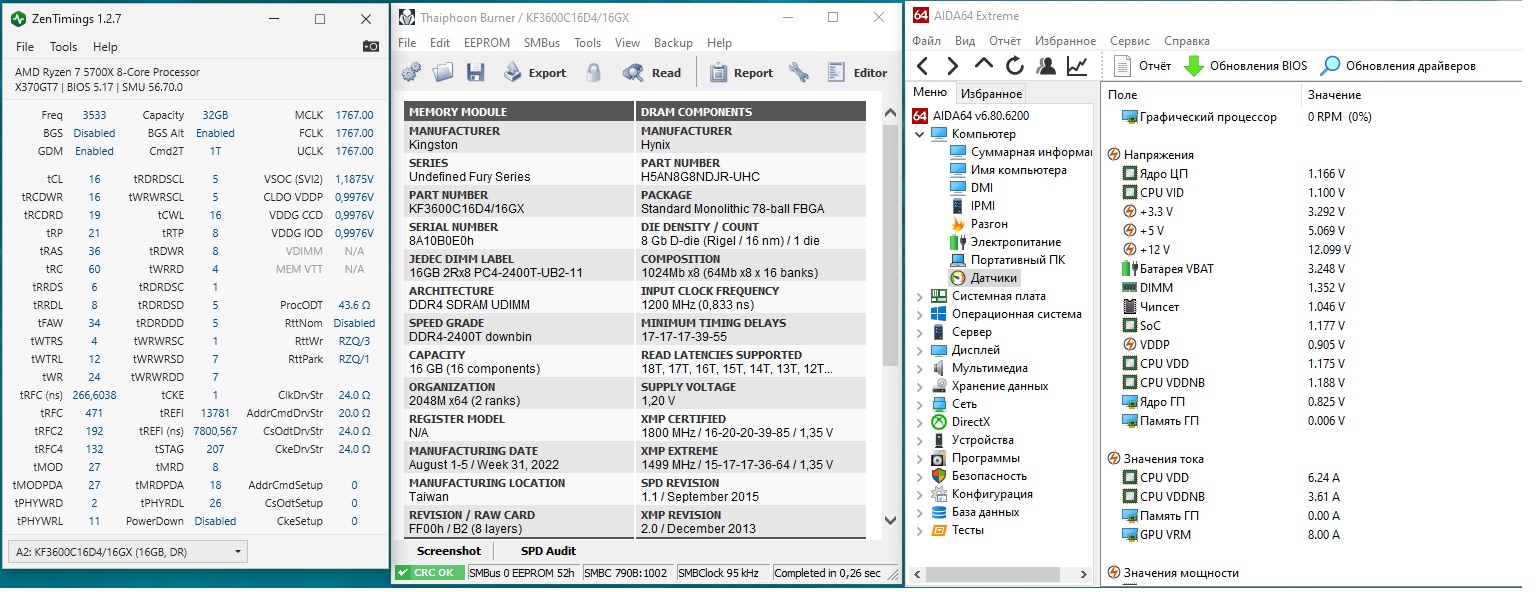Open ZenTimings memory module dropdown

[126, 552]
